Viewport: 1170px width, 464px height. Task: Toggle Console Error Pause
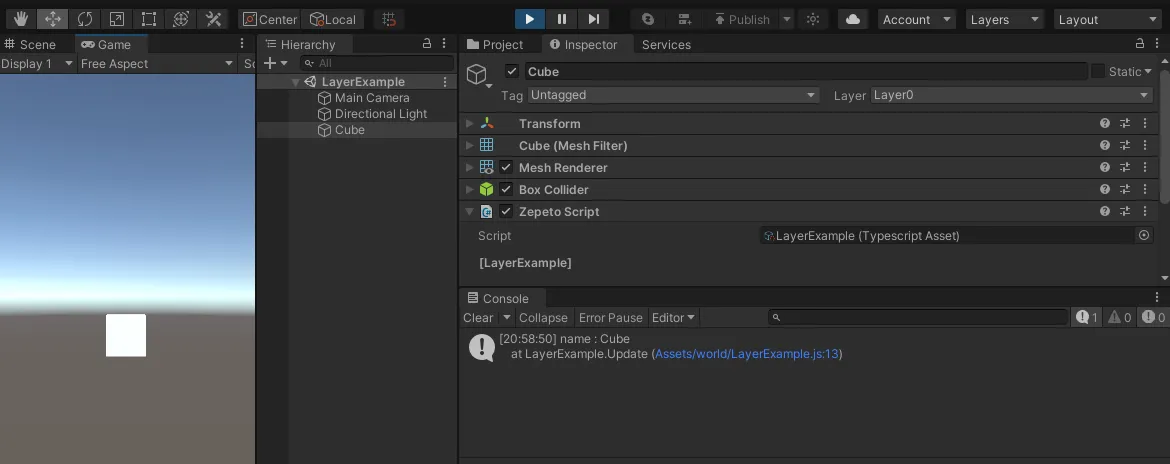click(x=610, y=318)
